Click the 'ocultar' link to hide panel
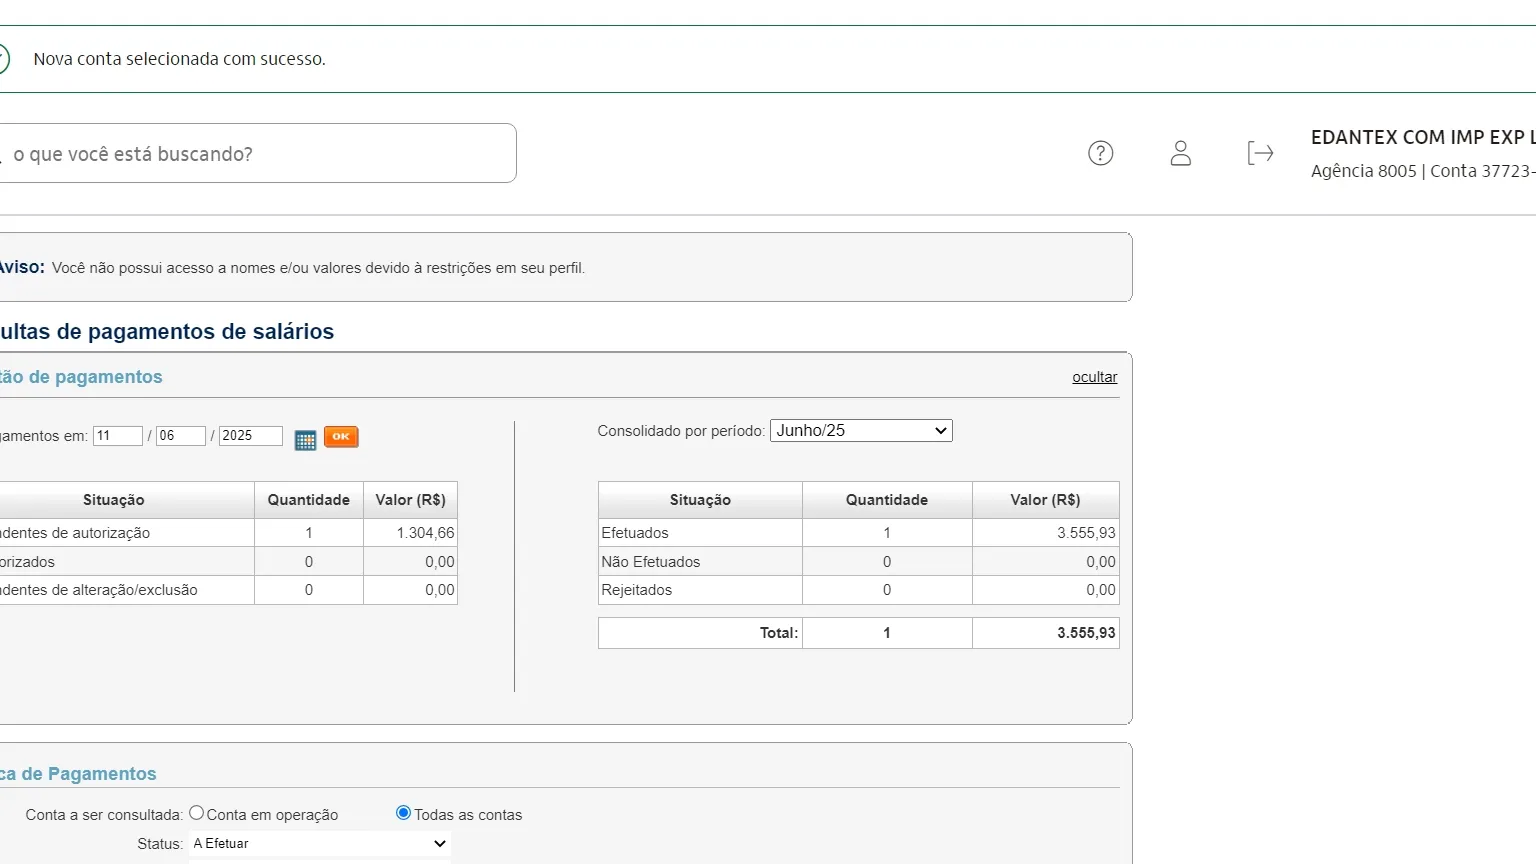Screen dimensions: 1536x864 1094,377
